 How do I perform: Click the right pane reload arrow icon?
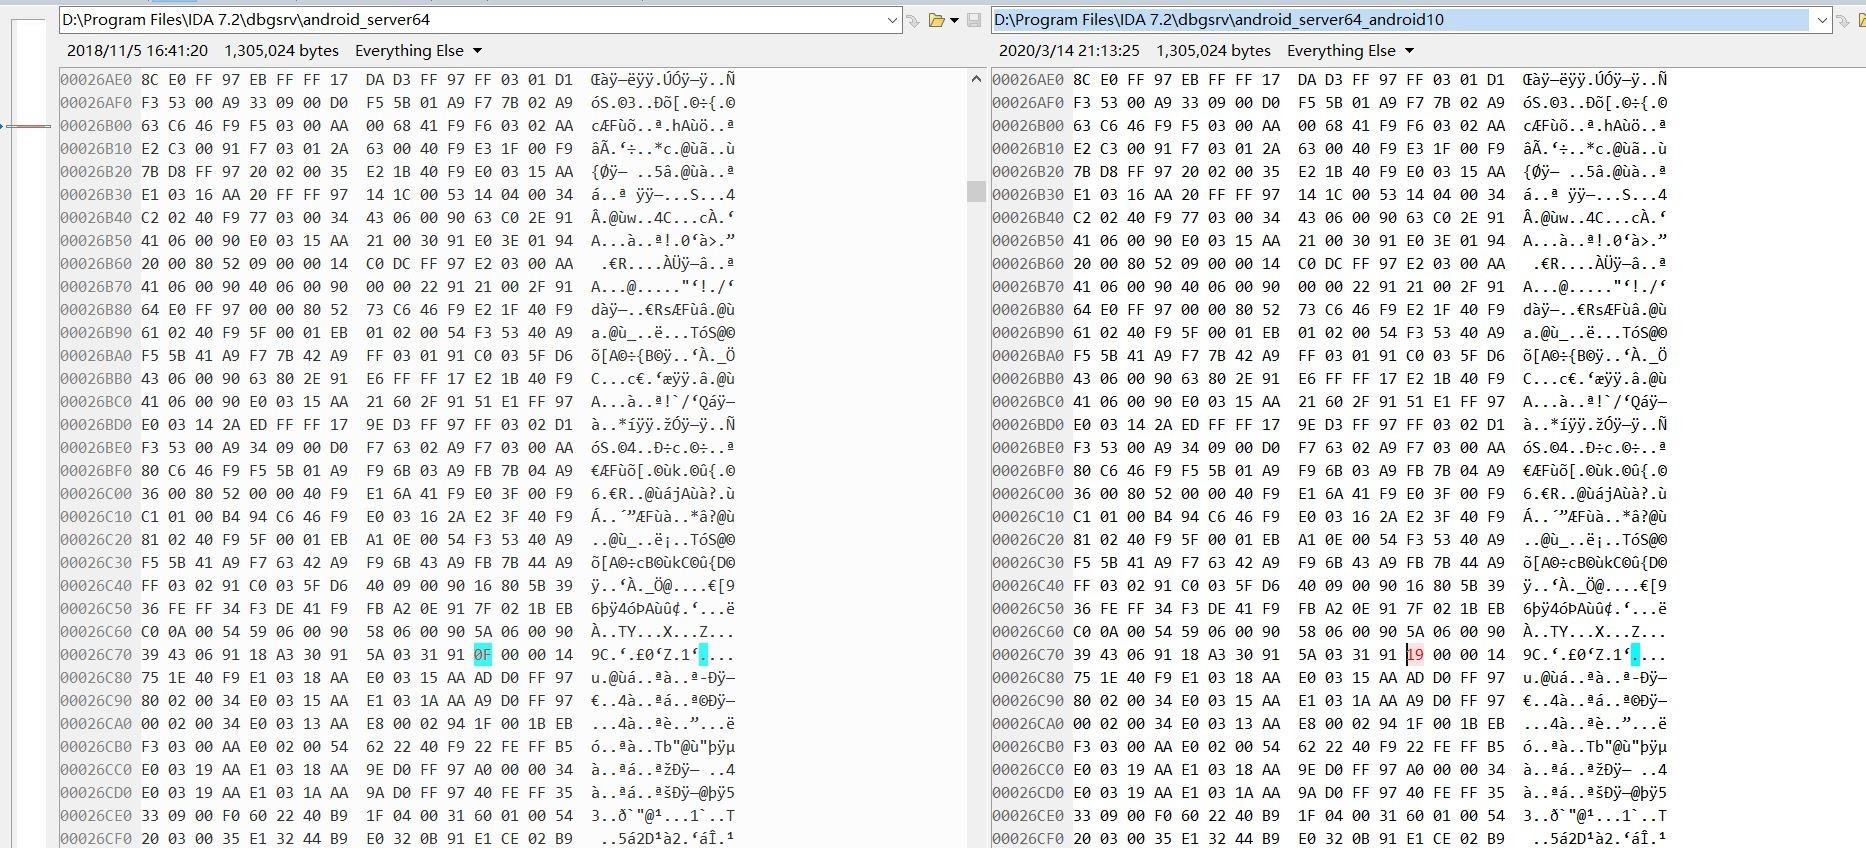pyautogui.click(x=1844, y=20)
